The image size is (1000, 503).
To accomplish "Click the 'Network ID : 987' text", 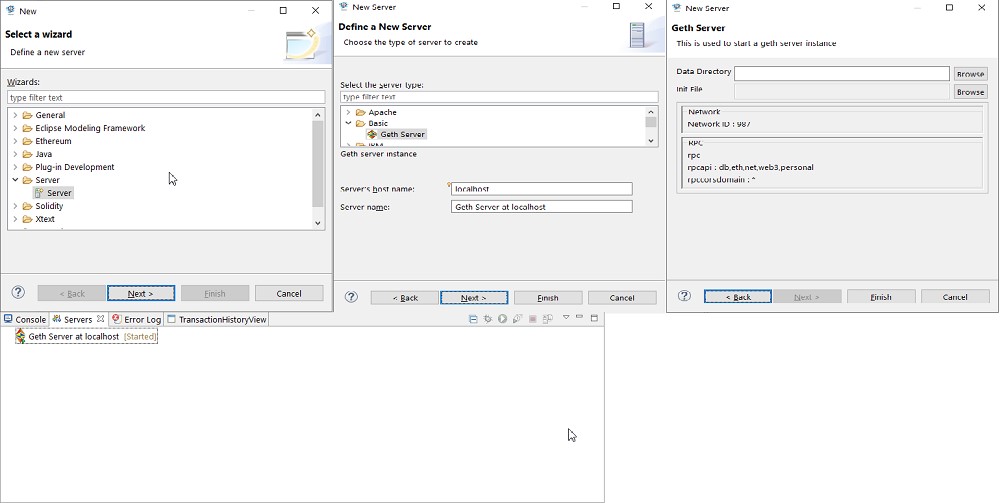I will pyautogui.click(x=718, y=124).
